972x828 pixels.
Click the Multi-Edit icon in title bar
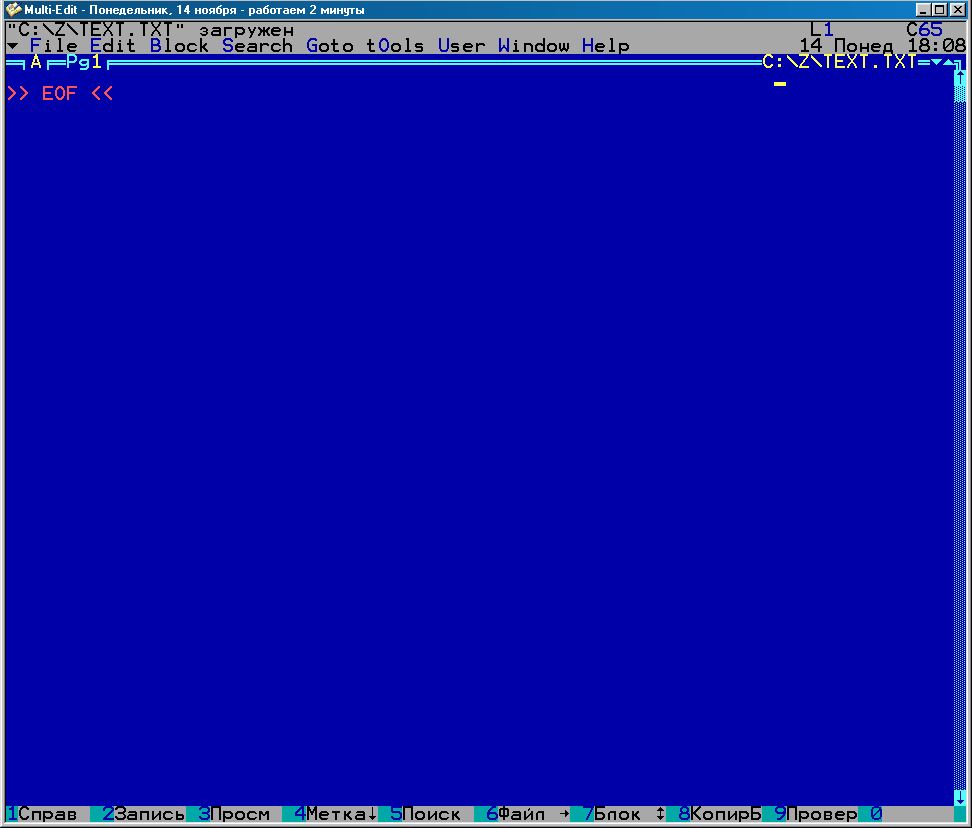click(x=13, y=9)
